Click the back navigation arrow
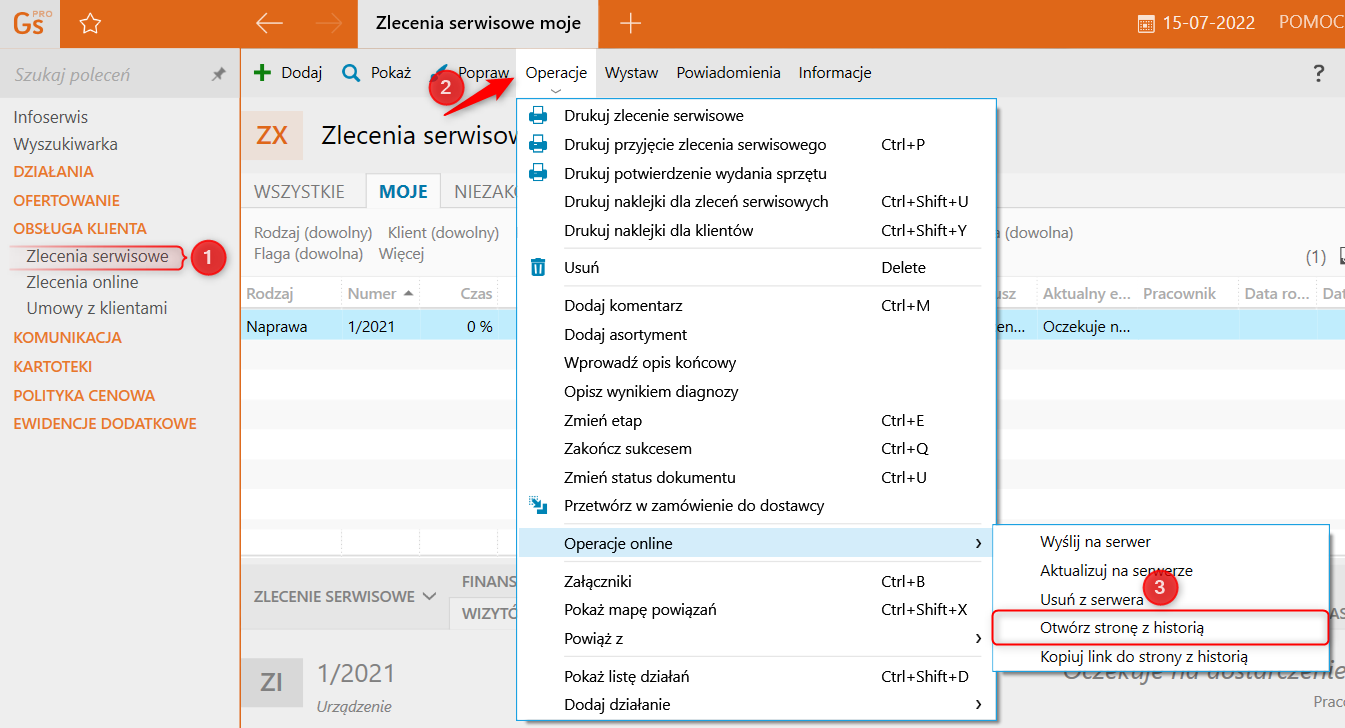Image resolution: width=1345 pixels, height=728 pixels. point(269,23)
